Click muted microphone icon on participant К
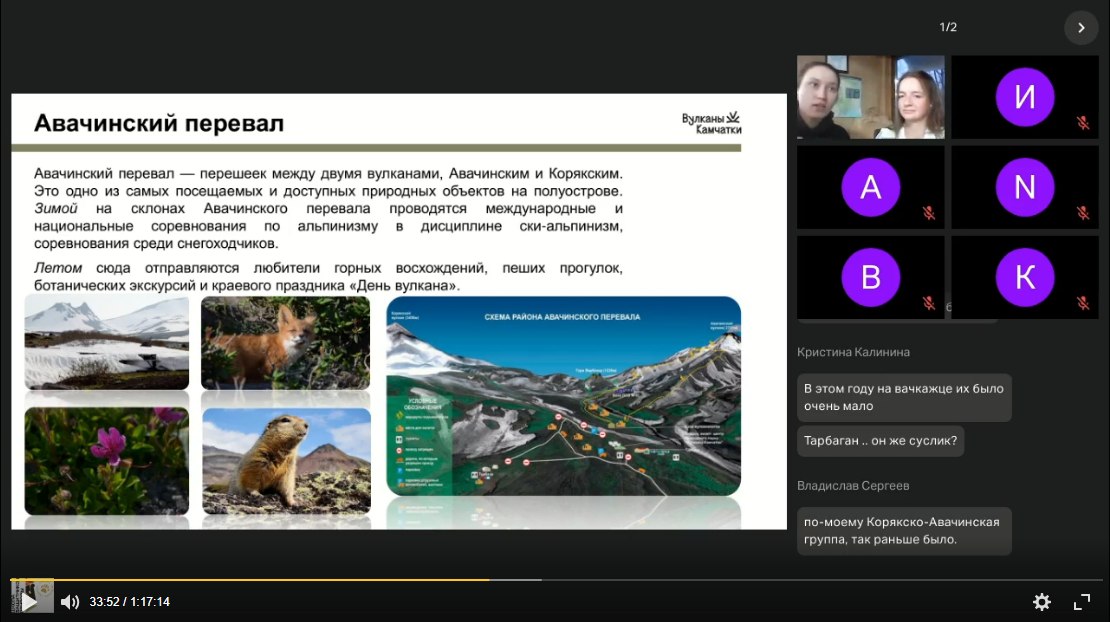Image resolution: width=1110 pixels, height=622 pixels. (1082, 302)
